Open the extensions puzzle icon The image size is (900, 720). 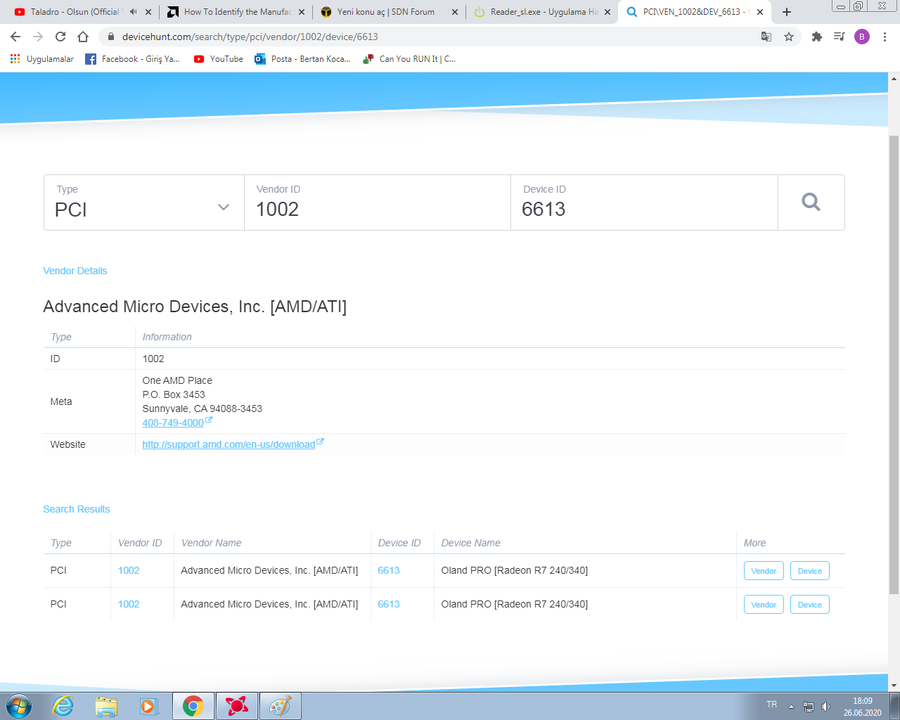pos(817,37)
